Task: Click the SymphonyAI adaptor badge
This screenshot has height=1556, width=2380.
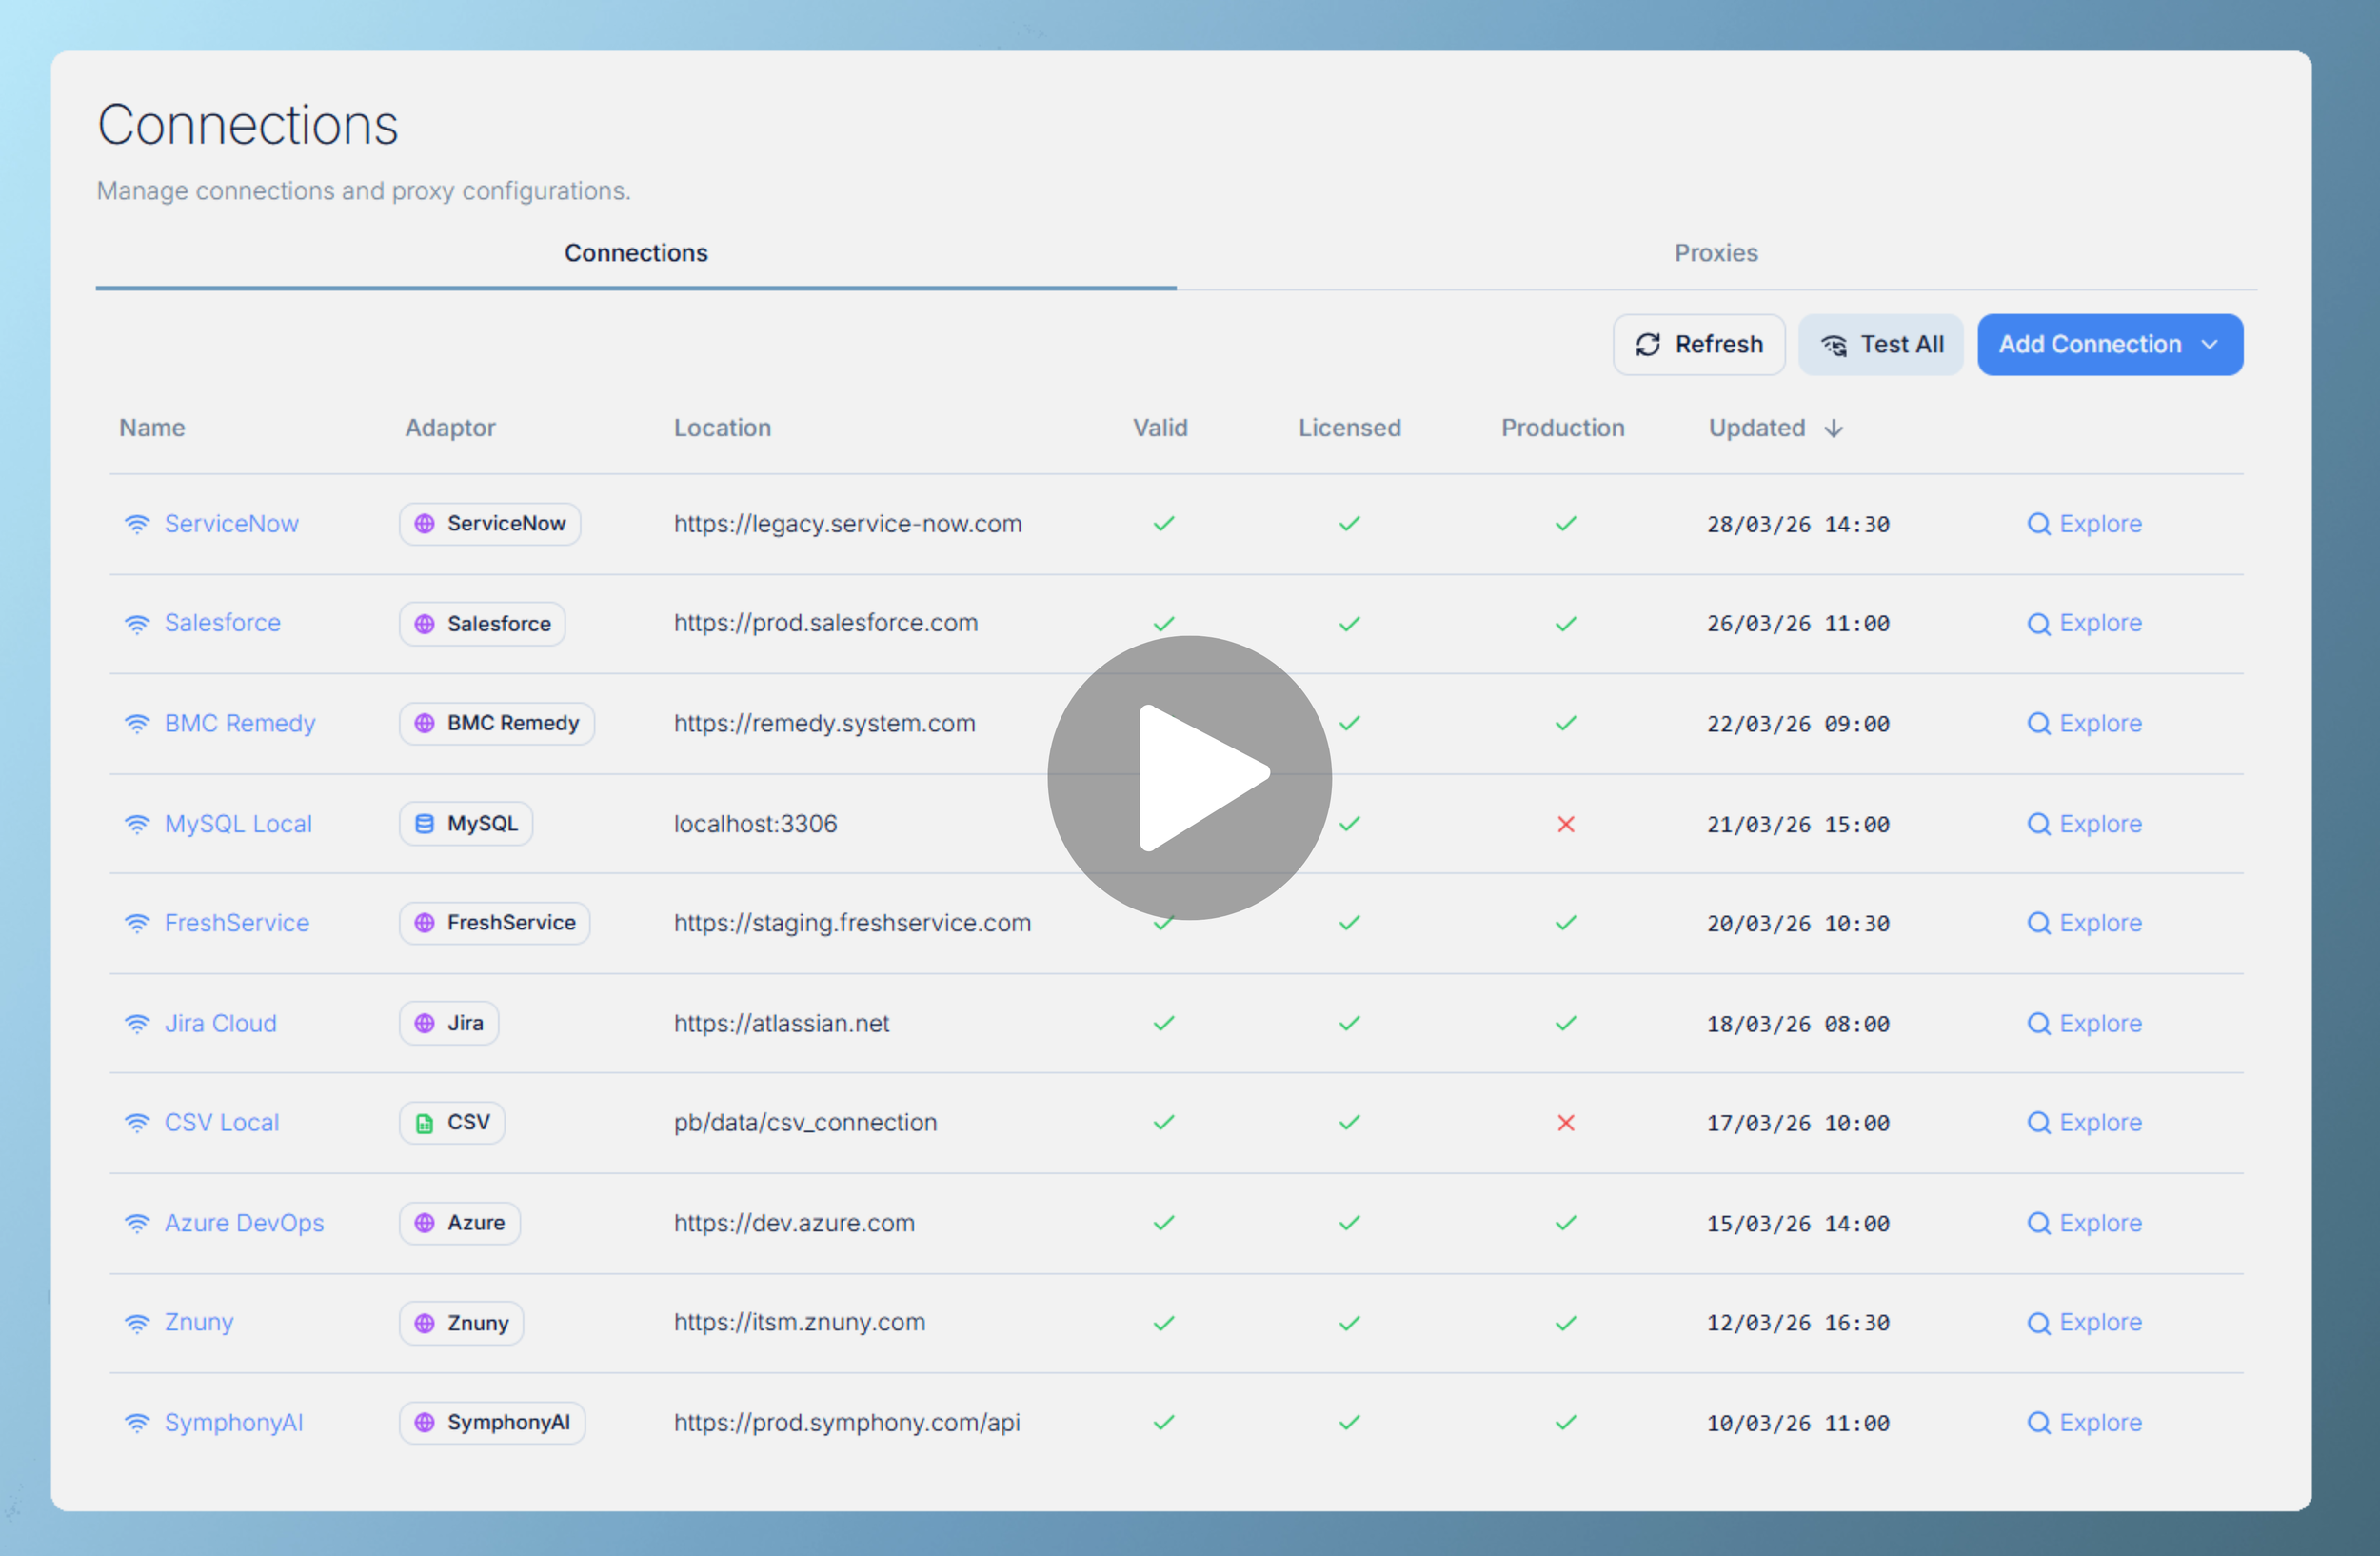Action: [492, 1423]
